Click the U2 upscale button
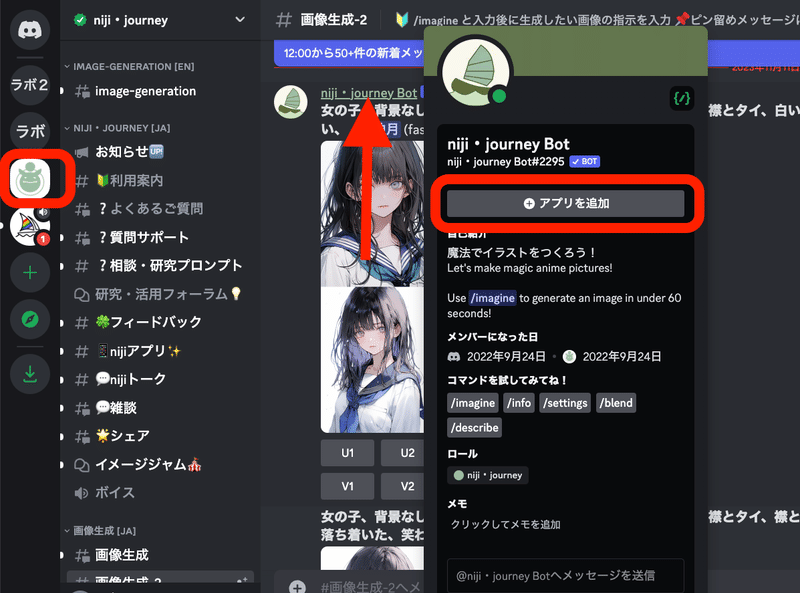The image size is (800, 593). pyautogui.click(x=403, y=453)
